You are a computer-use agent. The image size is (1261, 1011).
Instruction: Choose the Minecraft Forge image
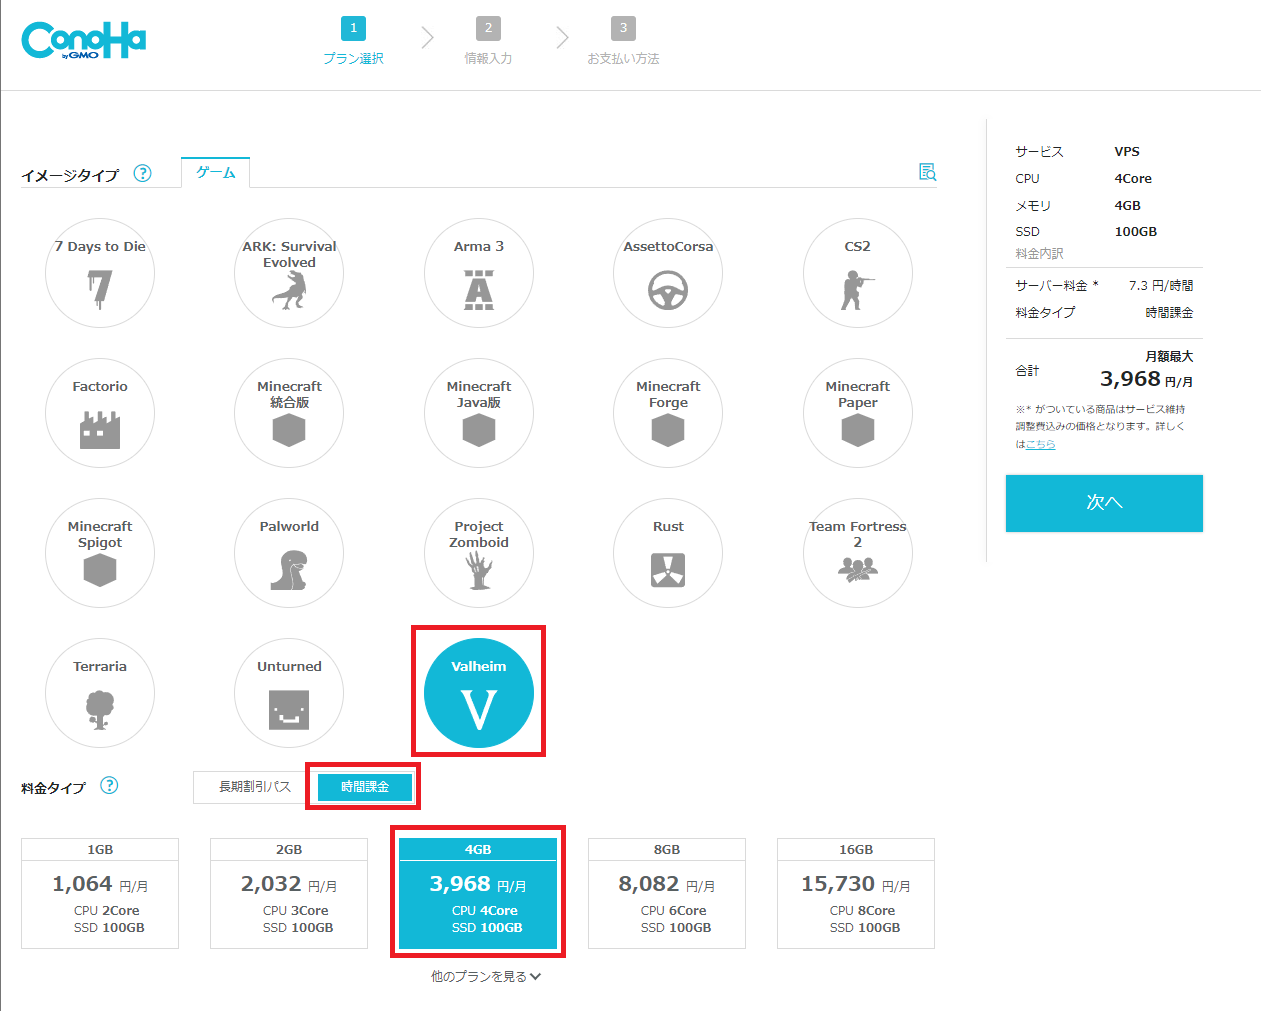tap(668, 413)
